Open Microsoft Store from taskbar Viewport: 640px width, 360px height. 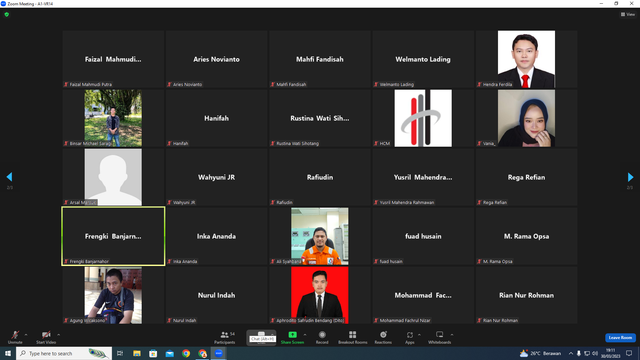pos(153,353)
